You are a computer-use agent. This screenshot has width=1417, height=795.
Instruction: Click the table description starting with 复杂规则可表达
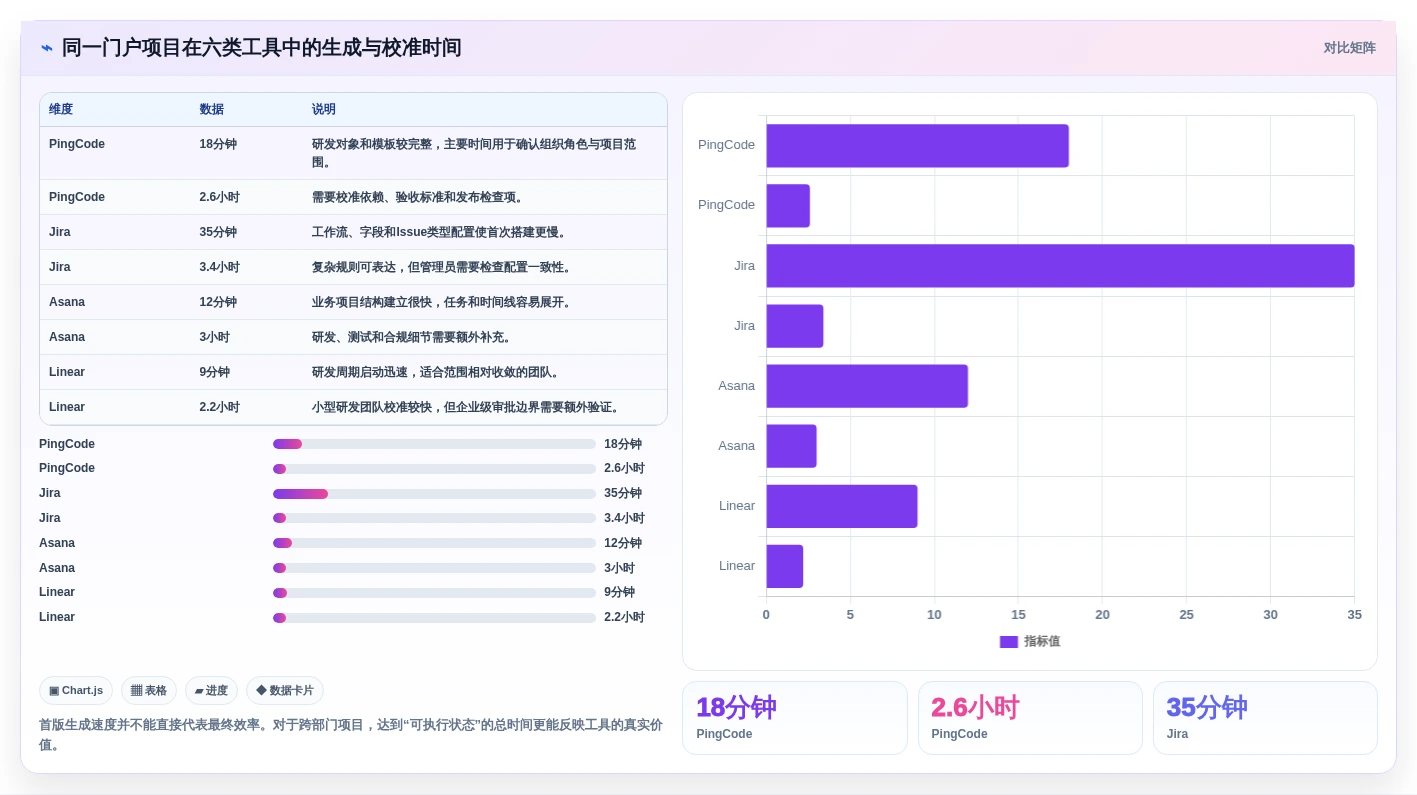click(443, 267)
